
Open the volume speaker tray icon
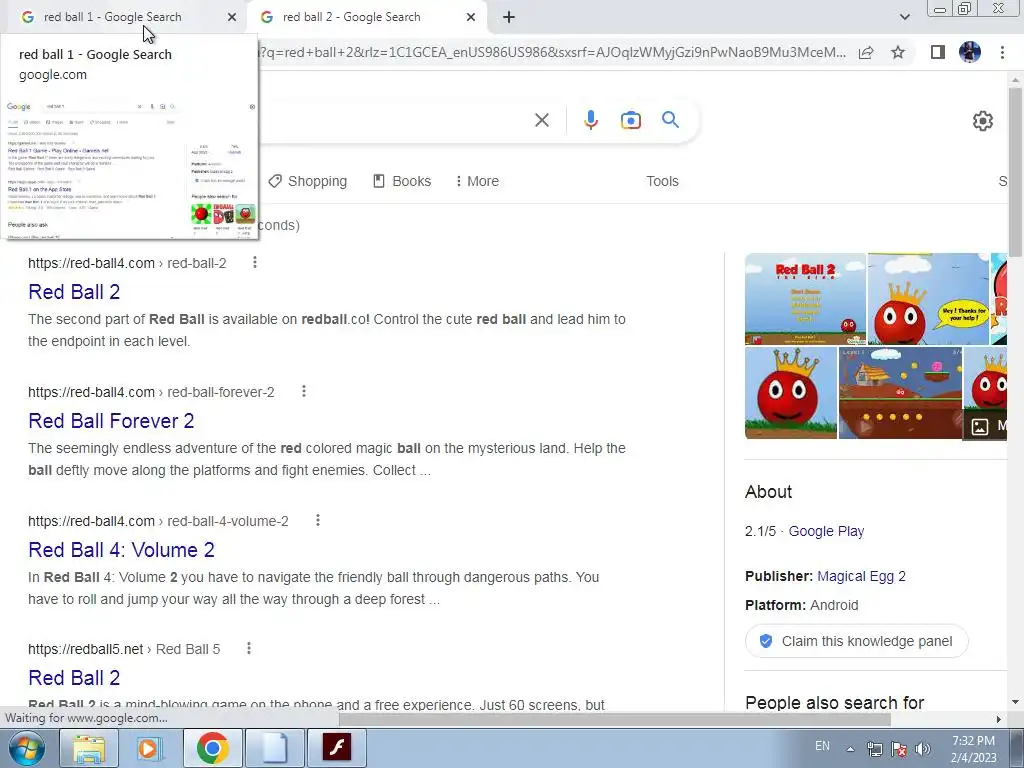pos(922,748)
